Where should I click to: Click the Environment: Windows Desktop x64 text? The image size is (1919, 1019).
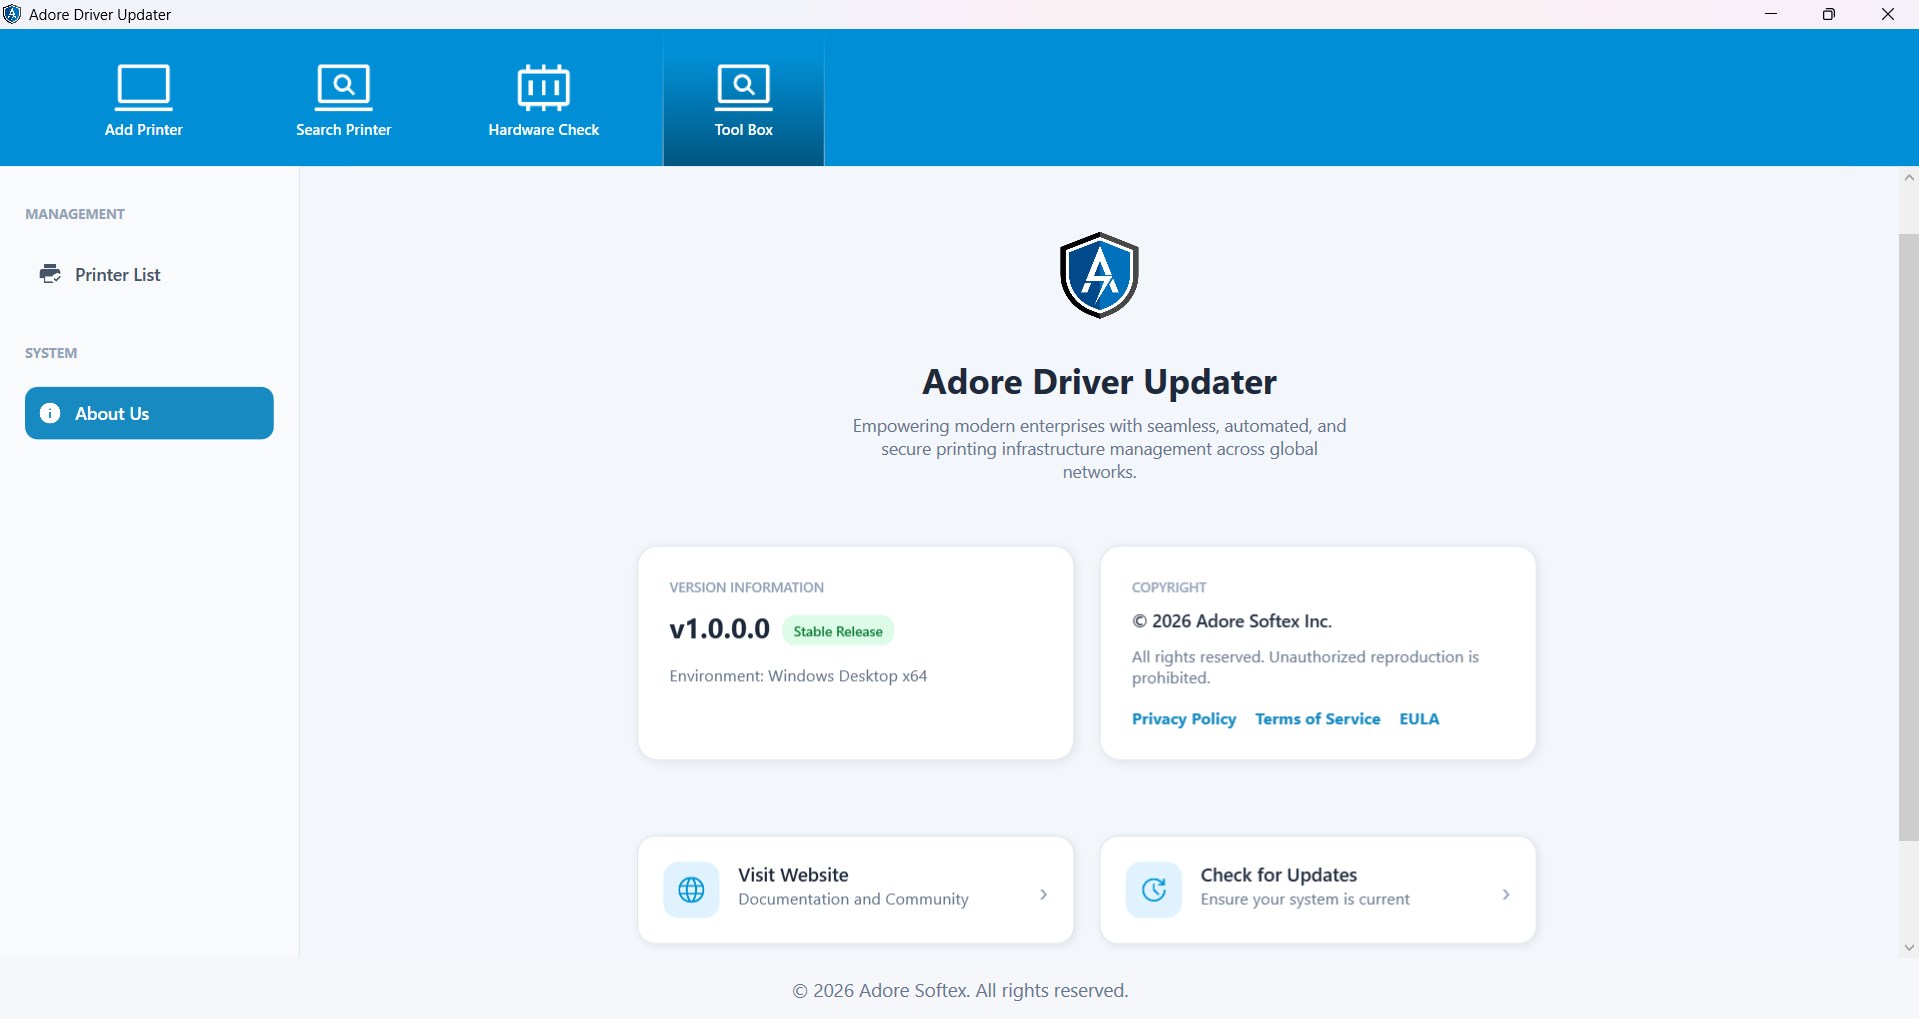(798, 676)
